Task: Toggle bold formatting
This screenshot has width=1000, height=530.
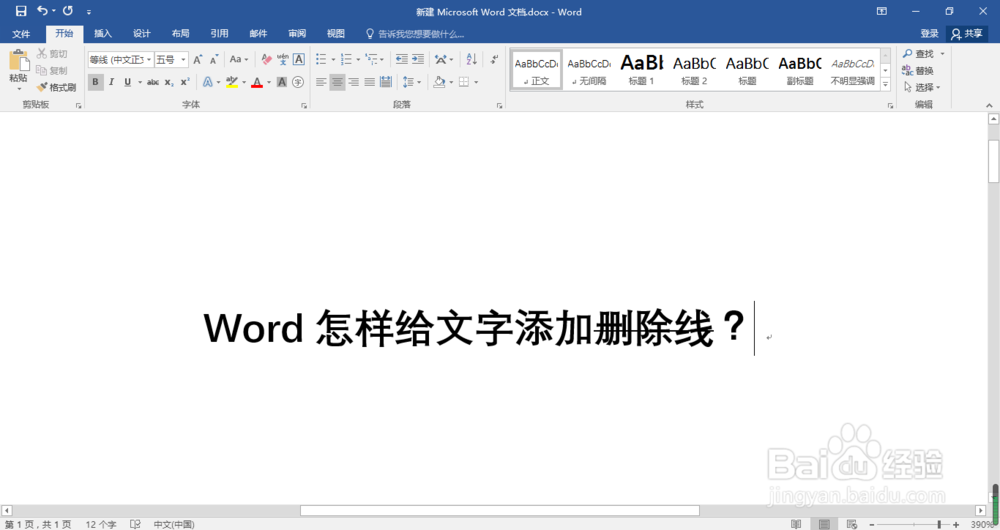Action: point(96,82)
